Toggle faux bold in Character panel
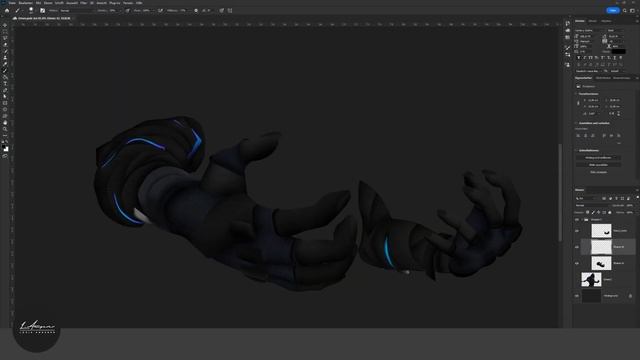Viewport: 640px width, 360px height. click(x=578, y=58)
